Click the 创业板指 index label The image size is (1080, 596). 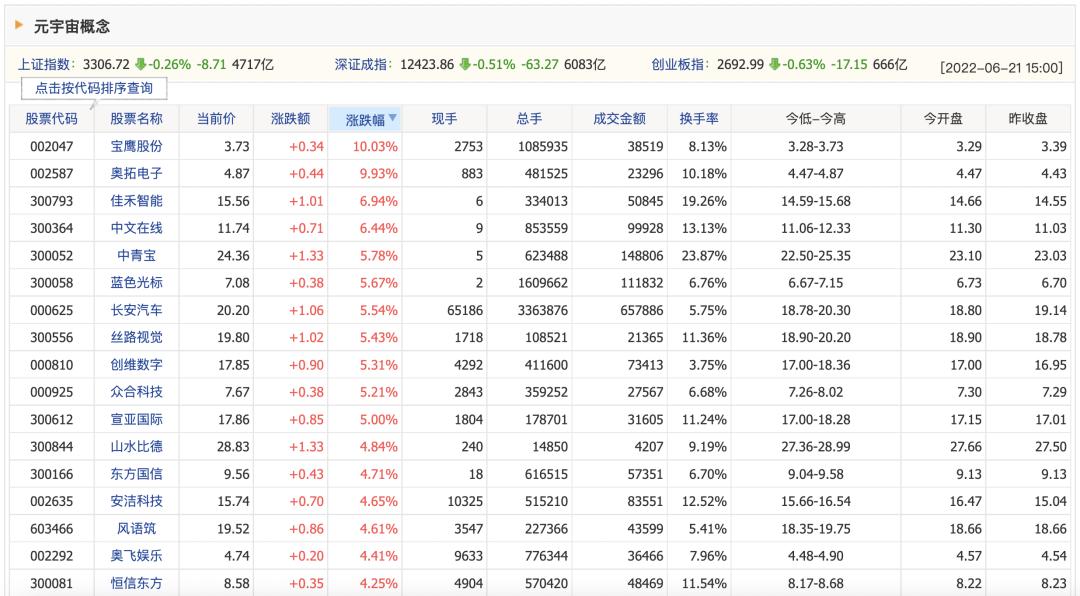679,64
